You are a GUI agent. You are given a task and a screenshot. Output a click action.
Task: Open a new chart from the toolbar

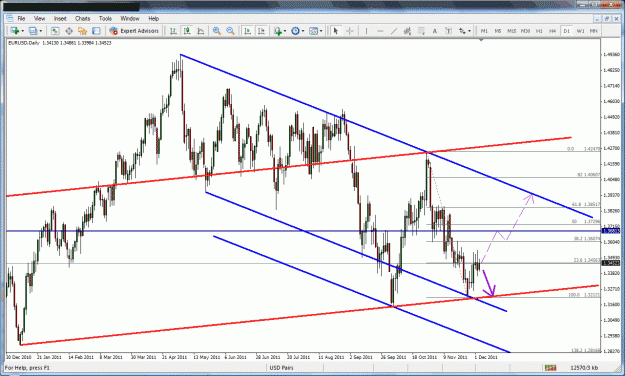click(x=15, y=31)
